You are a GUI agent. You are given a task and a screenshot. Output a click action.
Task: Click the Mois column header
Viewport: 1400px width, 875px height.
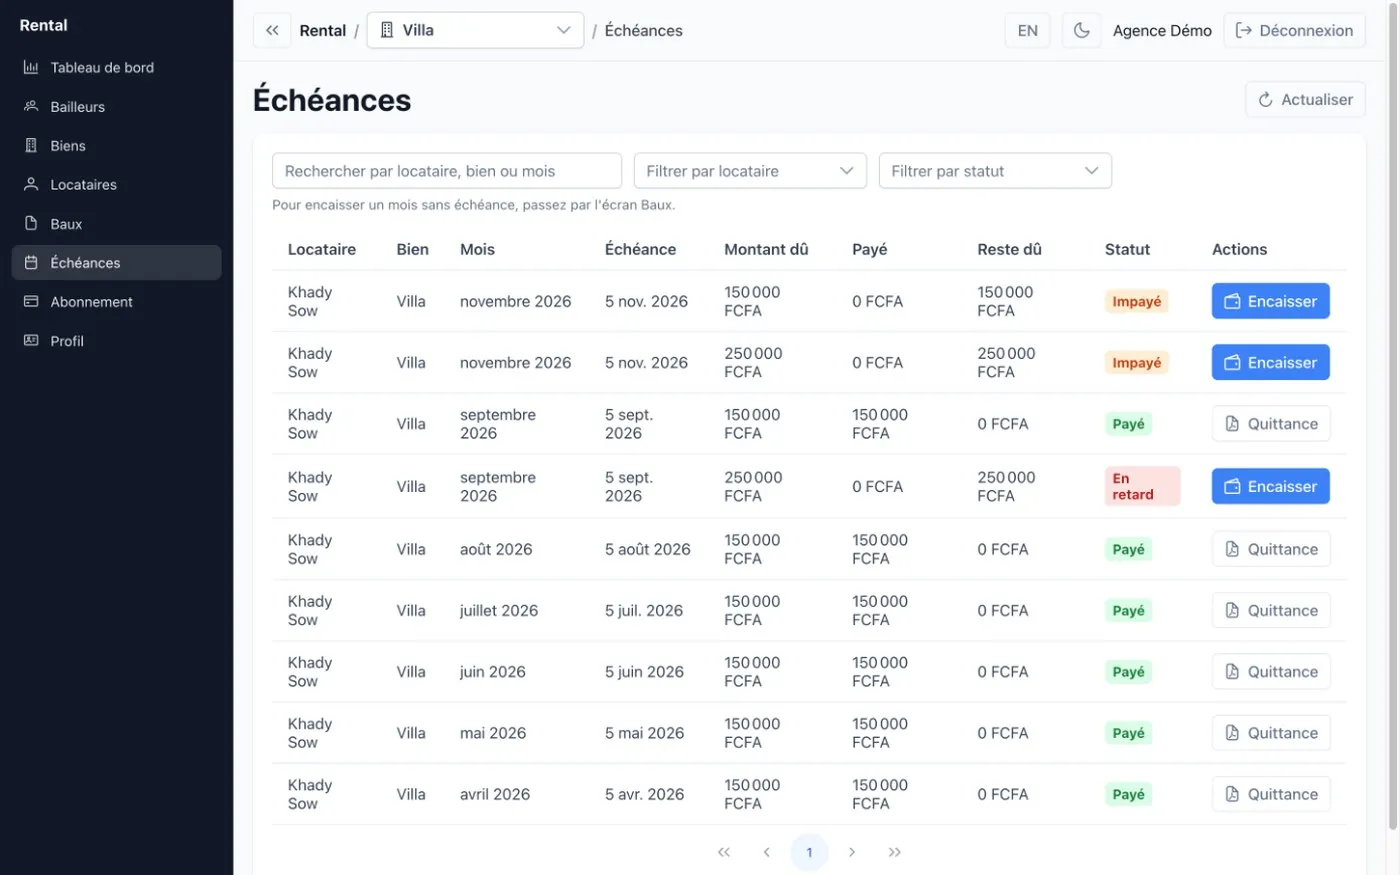(x=477, y=249)
